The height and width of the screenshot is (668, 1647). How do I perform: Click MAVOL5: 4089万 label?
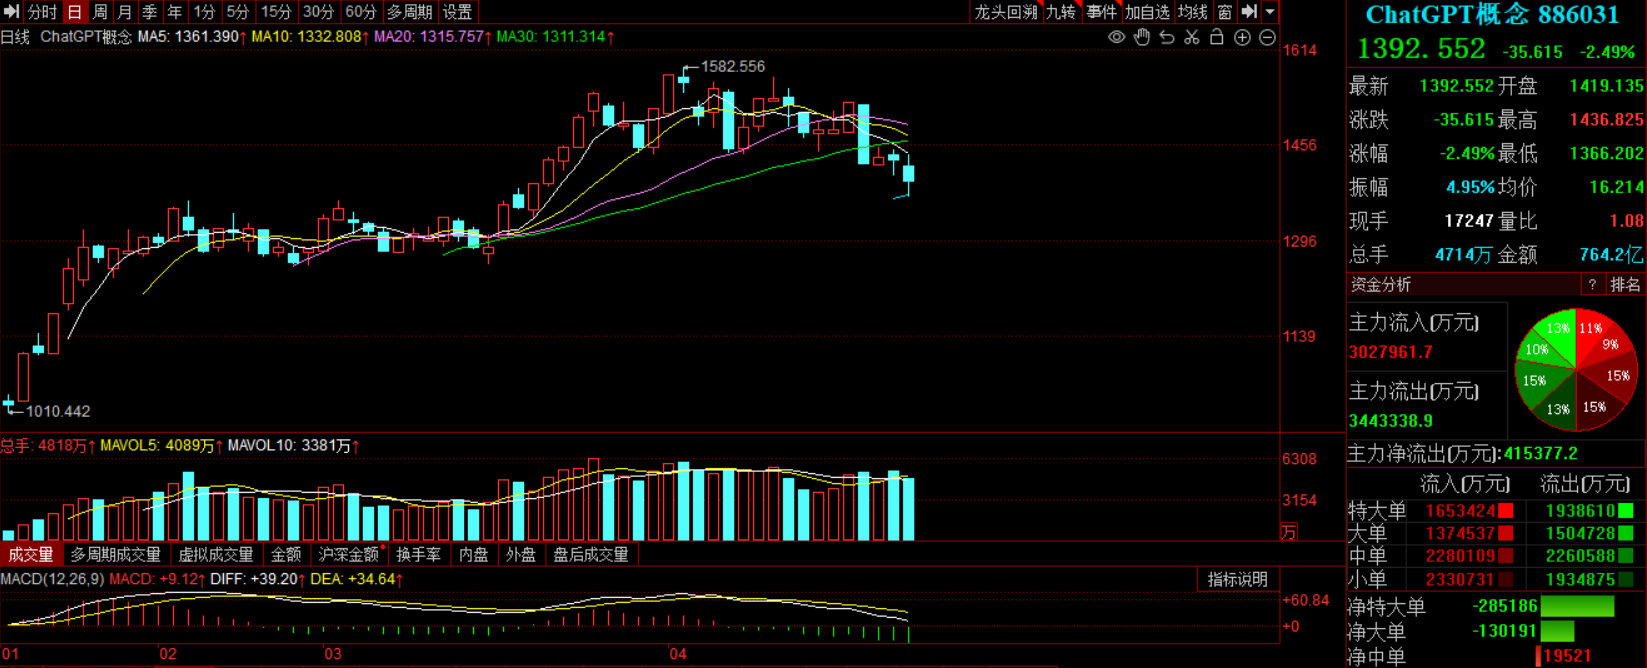(x=162, y=446)
